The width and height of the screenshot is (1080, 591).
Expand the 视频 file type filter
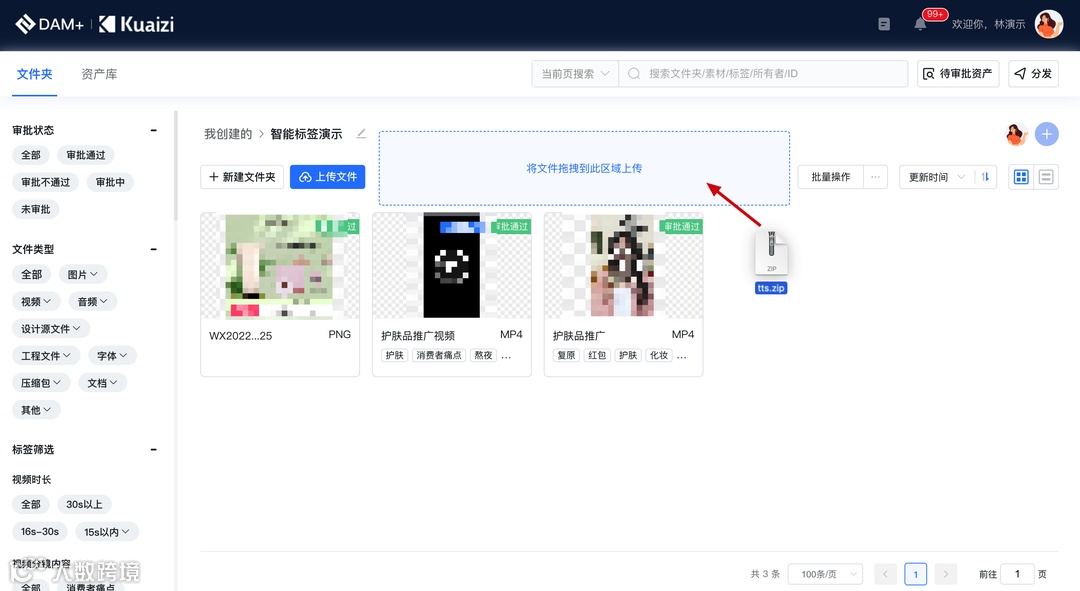coord(37,301)
